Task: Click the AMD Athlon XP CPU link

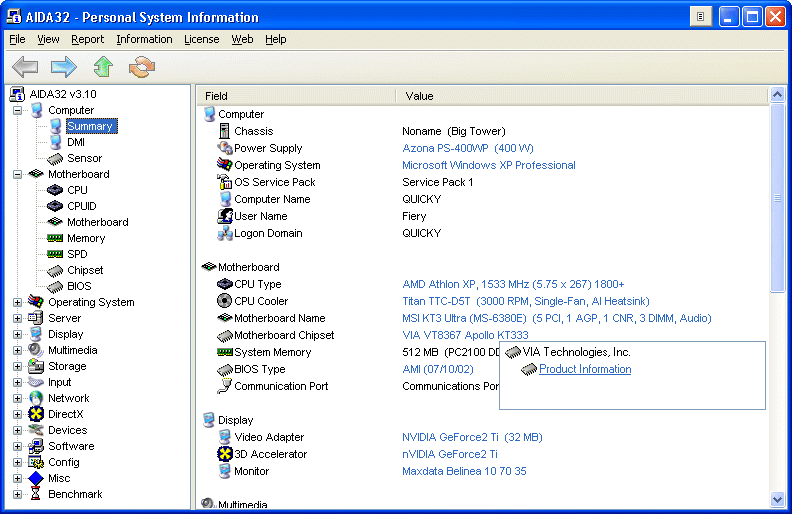Action: tap(513, 284)
